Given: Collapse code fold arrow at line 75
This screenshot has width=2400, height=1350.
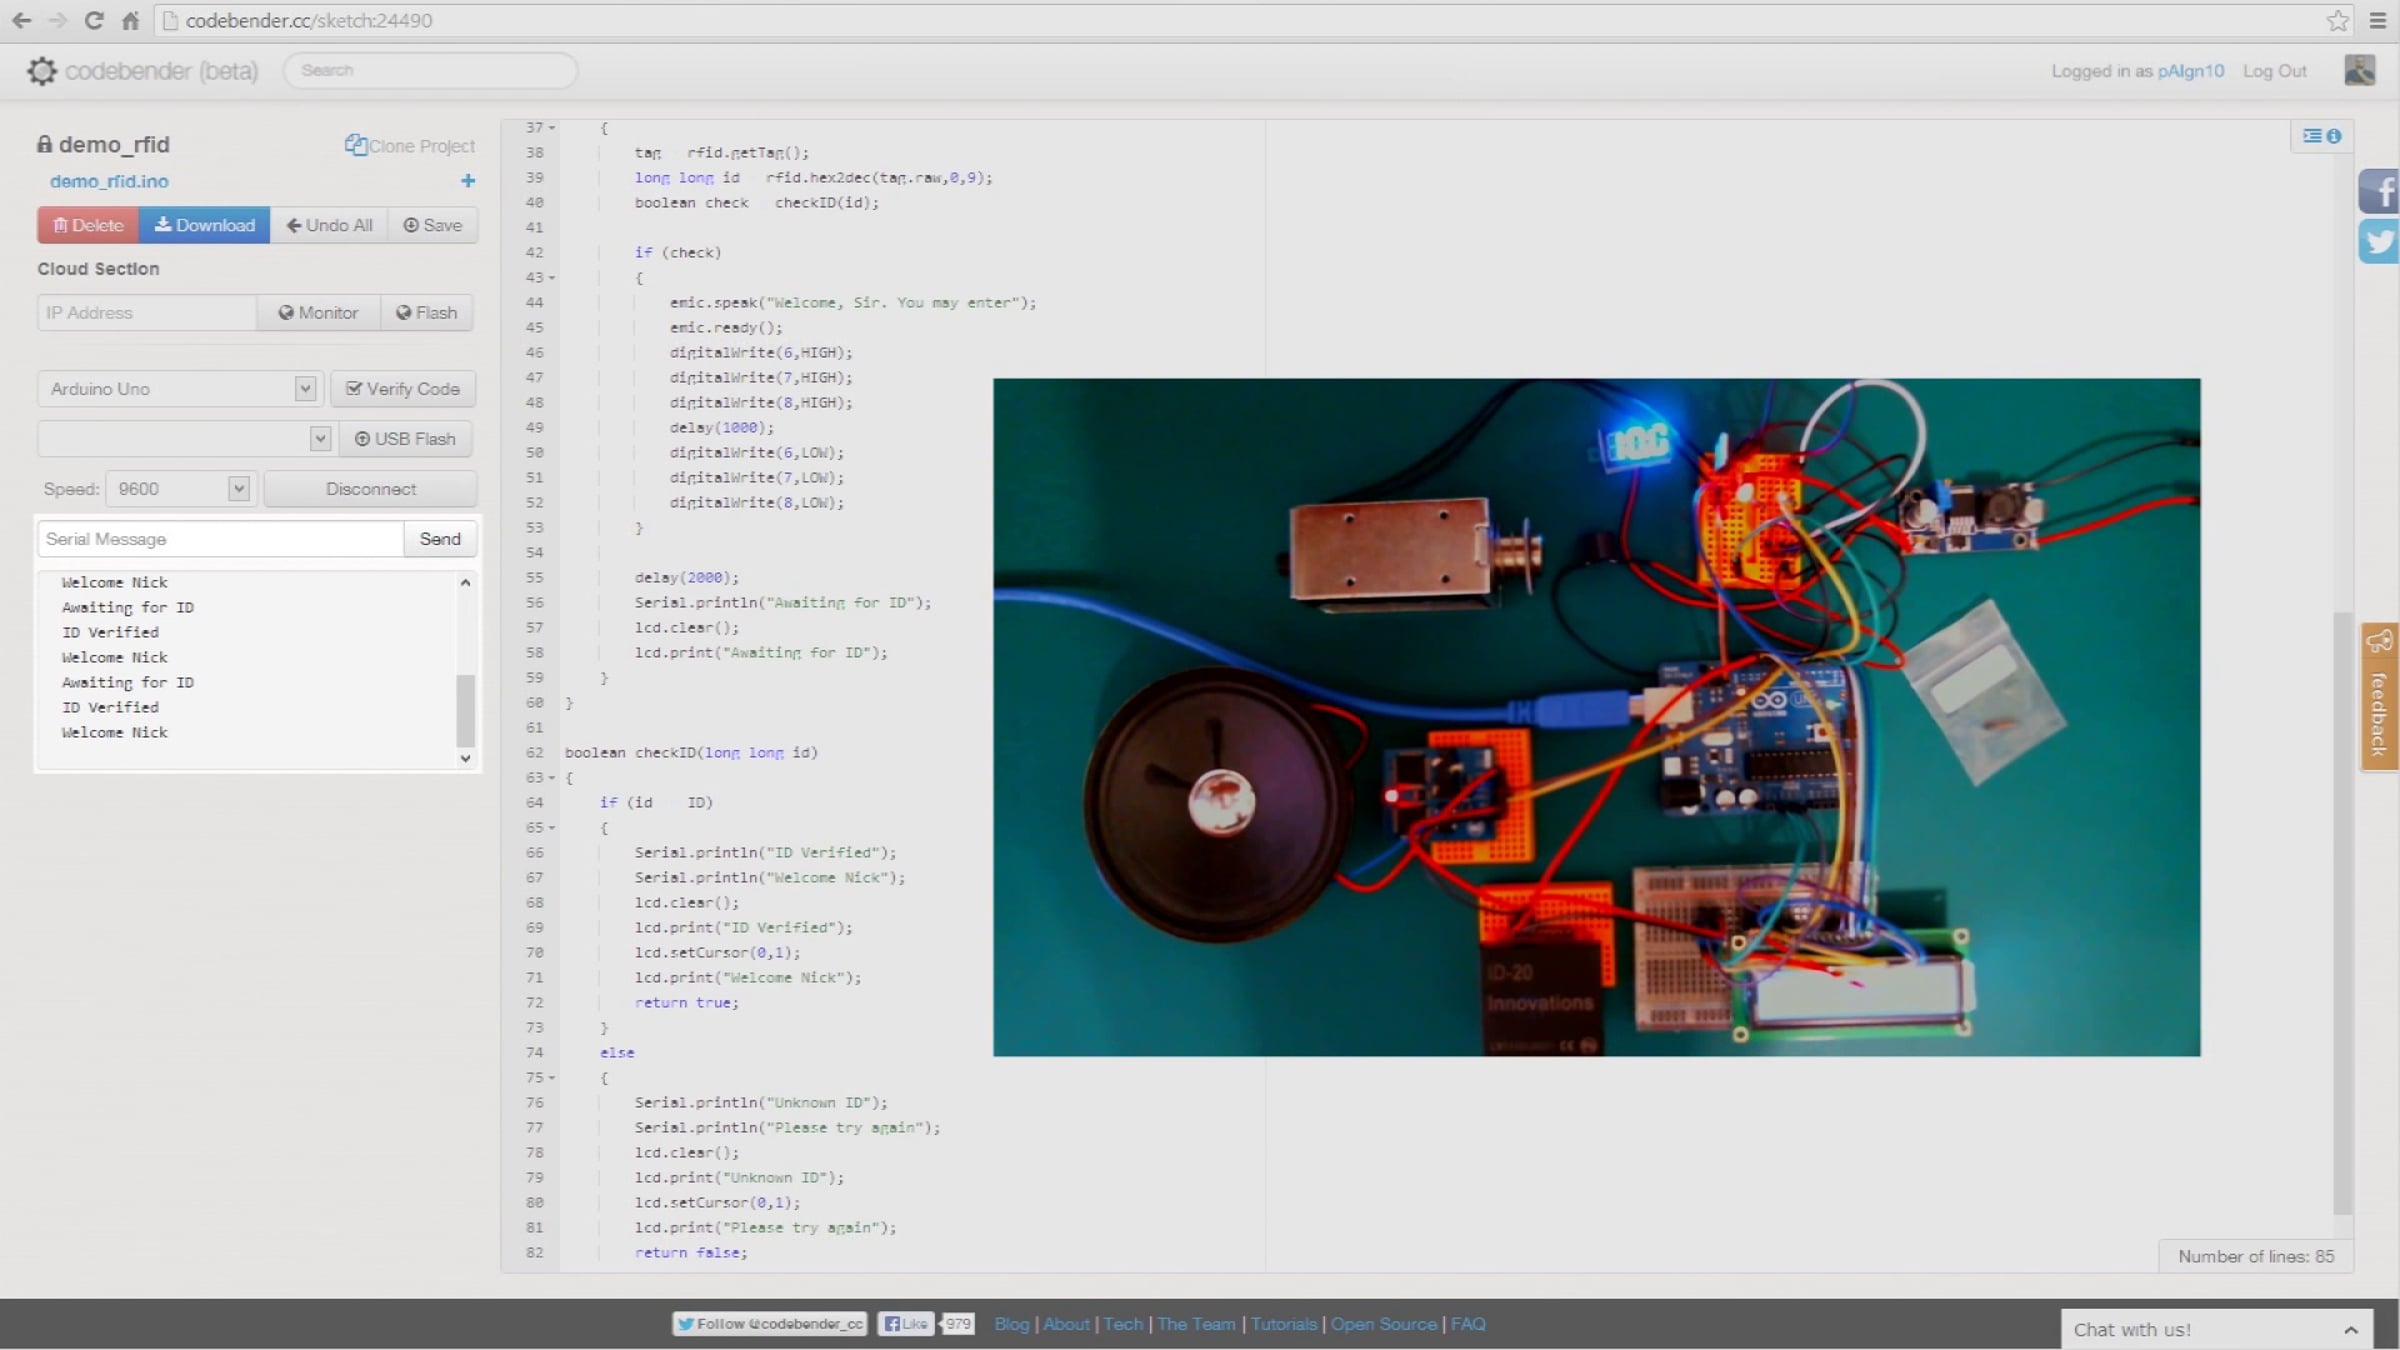Looking at the screenshot, I should pos(552,1078).
